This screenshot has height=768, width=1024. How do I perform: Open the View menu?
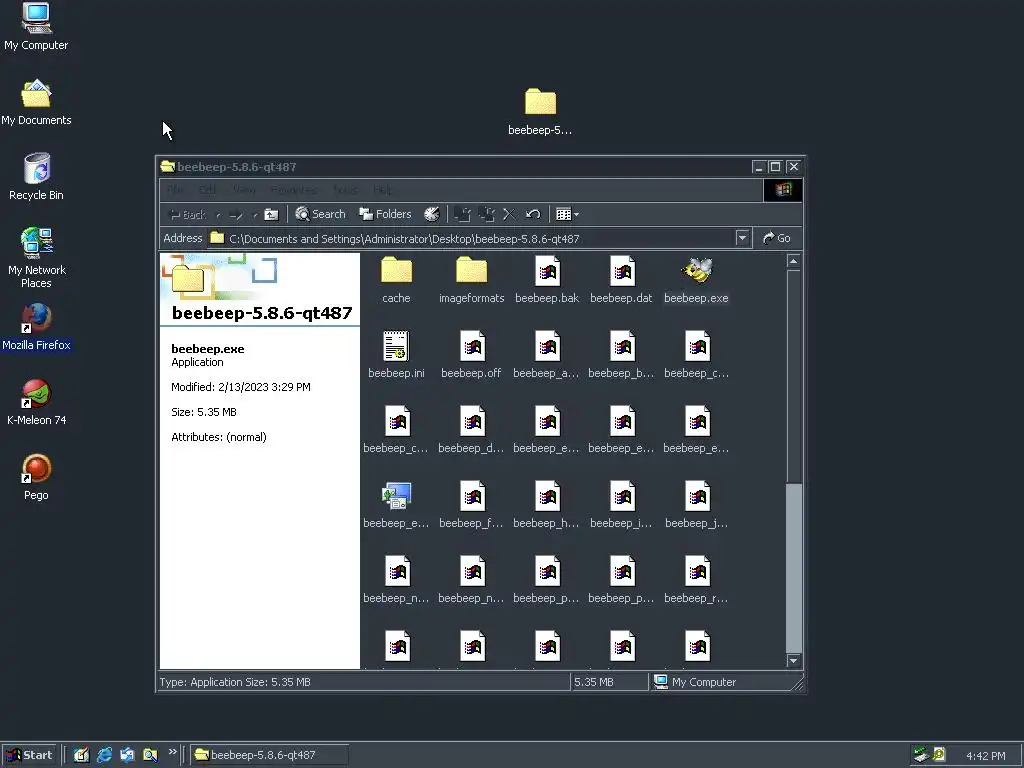tap(244, 190)
